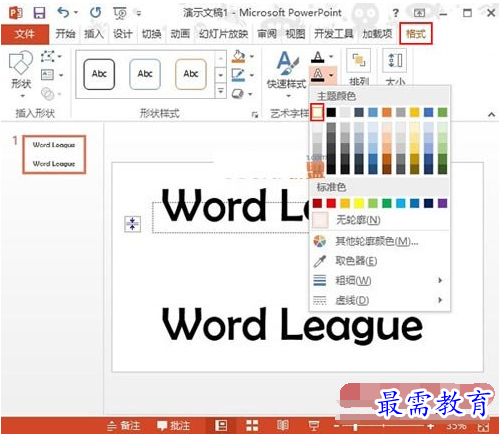Click the Merge Shapes icon
Screen dimensions: 499x435
[x=48, y=94]
